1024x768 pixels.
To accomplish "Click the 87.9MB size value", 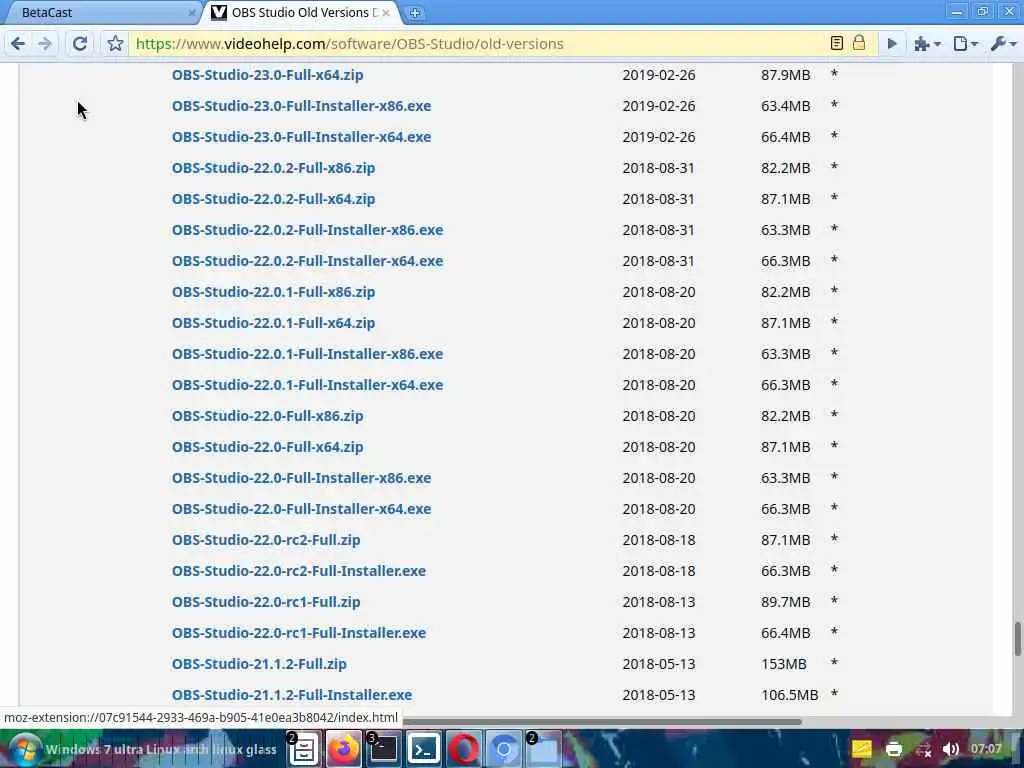I will [786, 74].
